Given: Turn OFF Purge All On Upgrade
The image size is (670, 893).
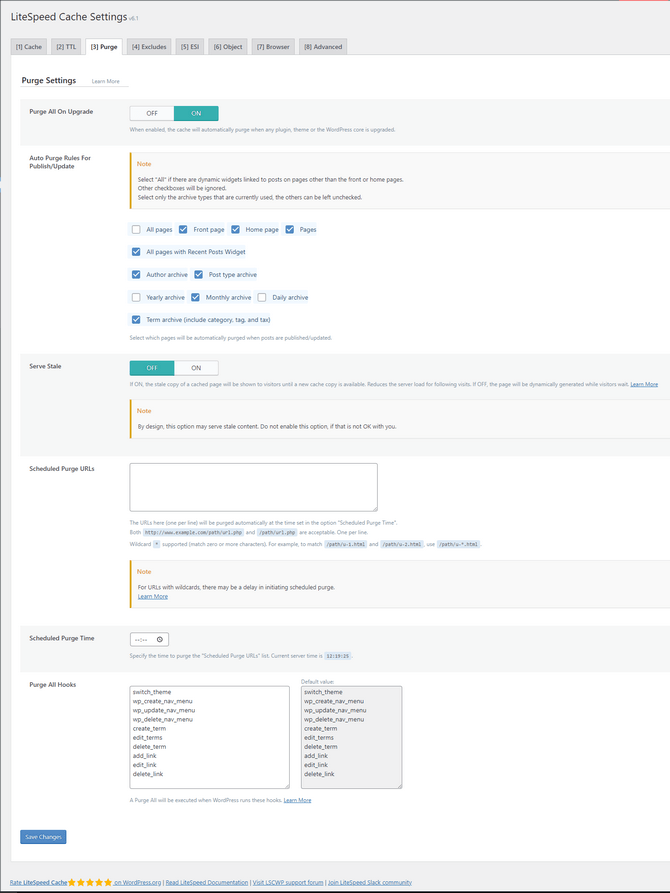Looking at the screenshot, I should pyautogui.click(x=152, y=114).
